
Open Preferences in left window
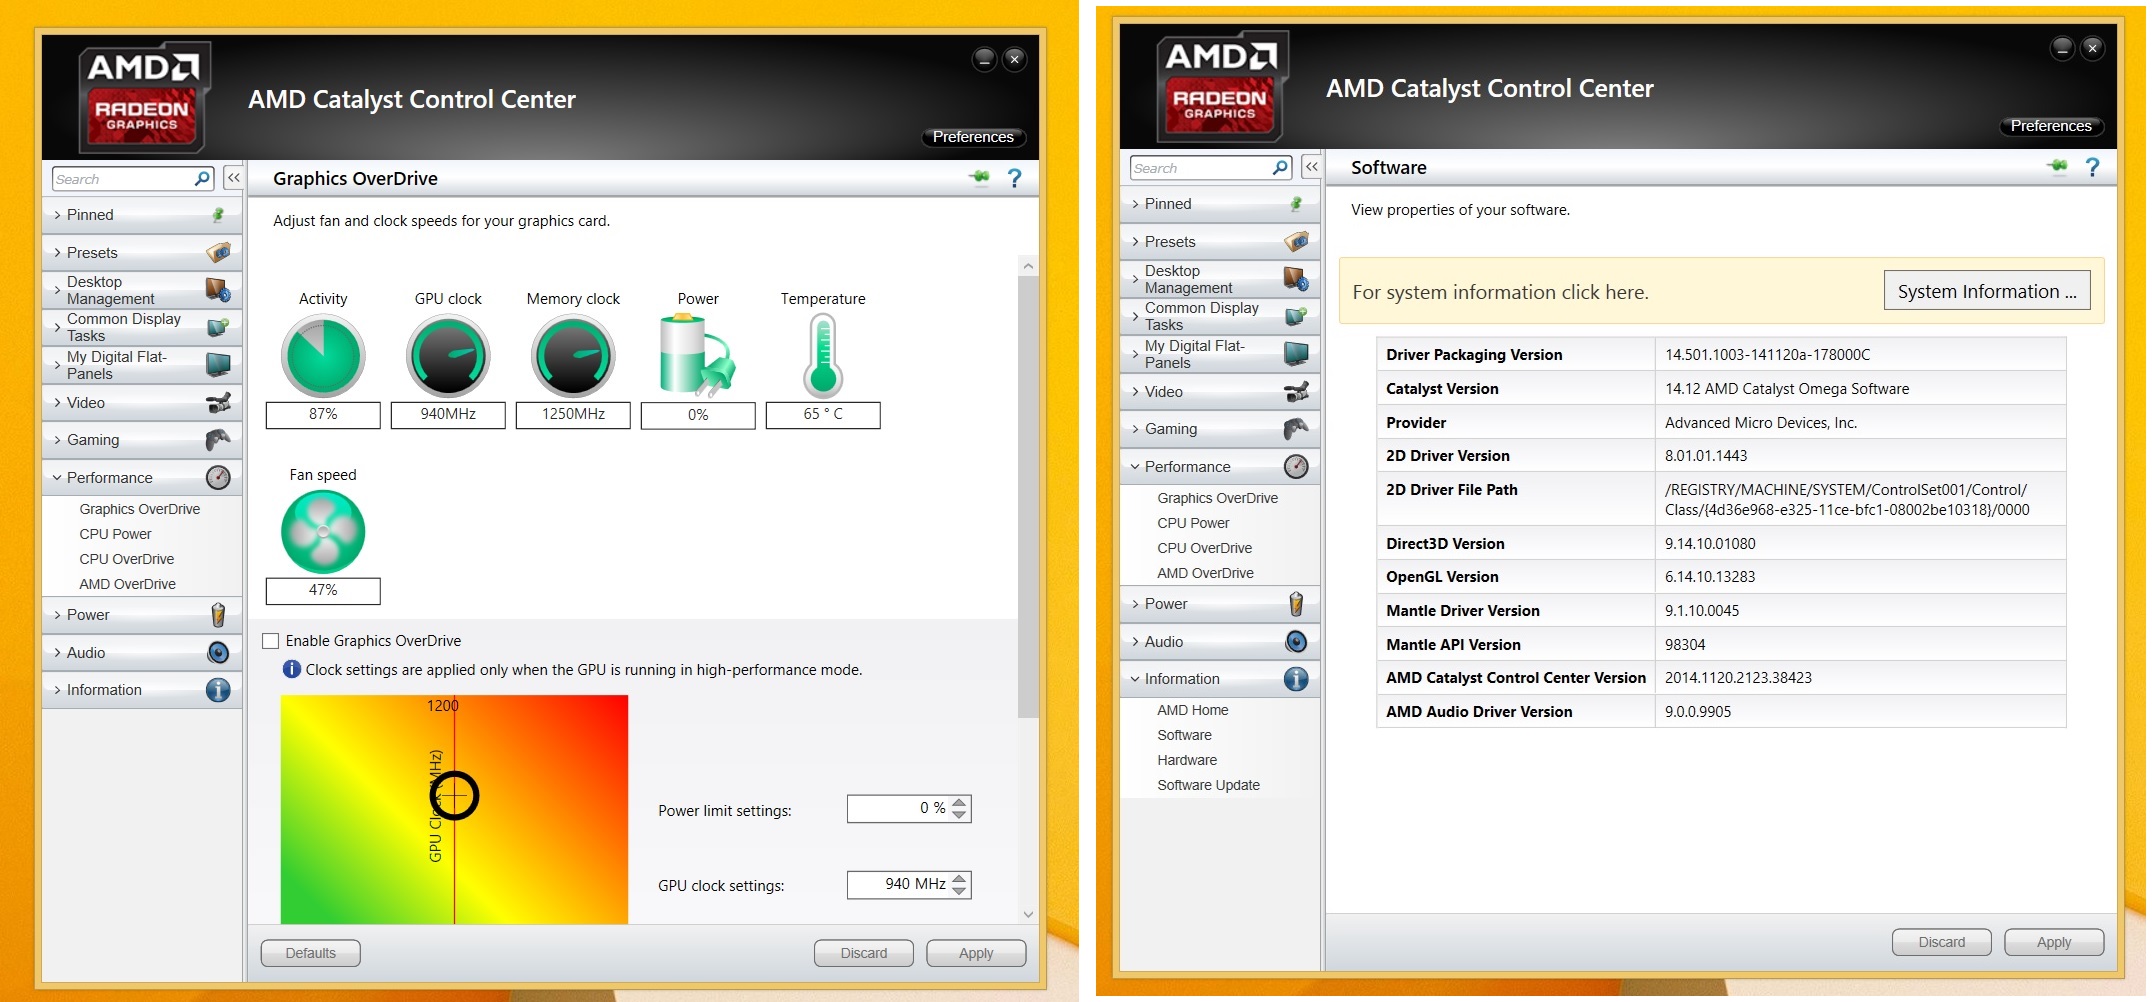(x=973, y=137)
